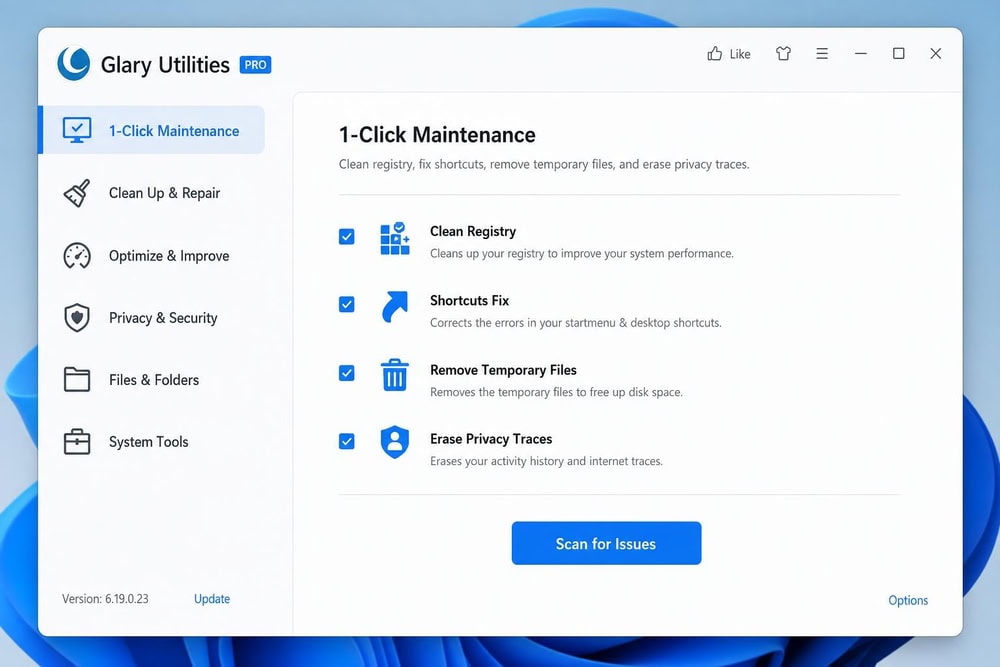Viewport: 1000px width, 667px height.
Task: Click the Version: 6.19.0.23 text
Action: click(x=105, y=599)
